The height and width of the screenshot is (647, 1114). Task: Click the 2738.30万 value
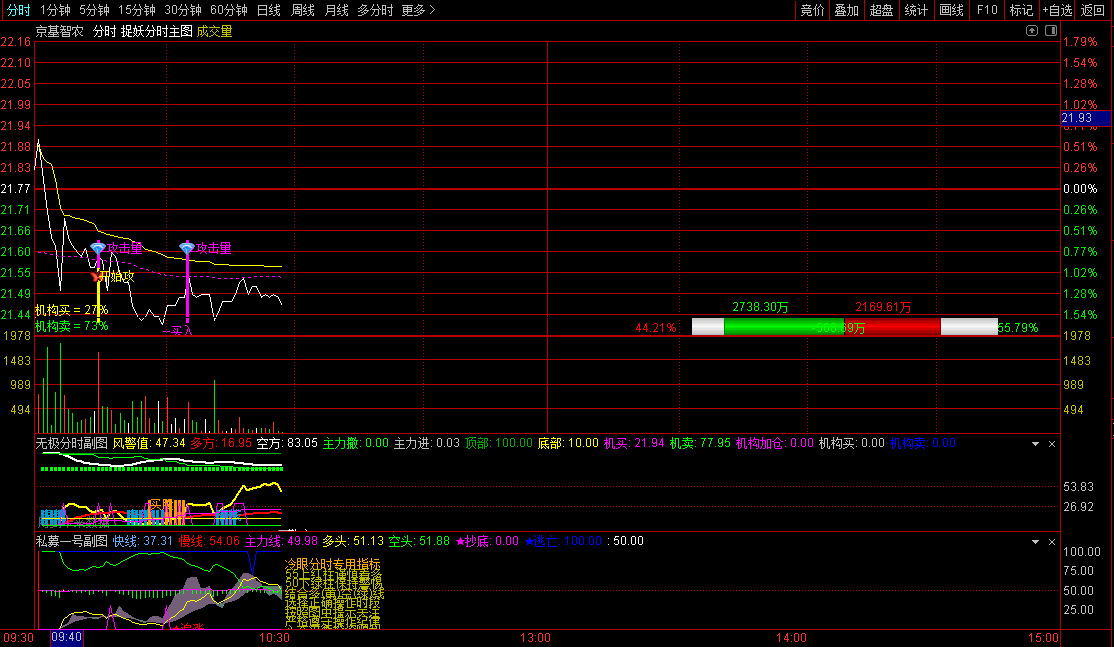[760, 307]
